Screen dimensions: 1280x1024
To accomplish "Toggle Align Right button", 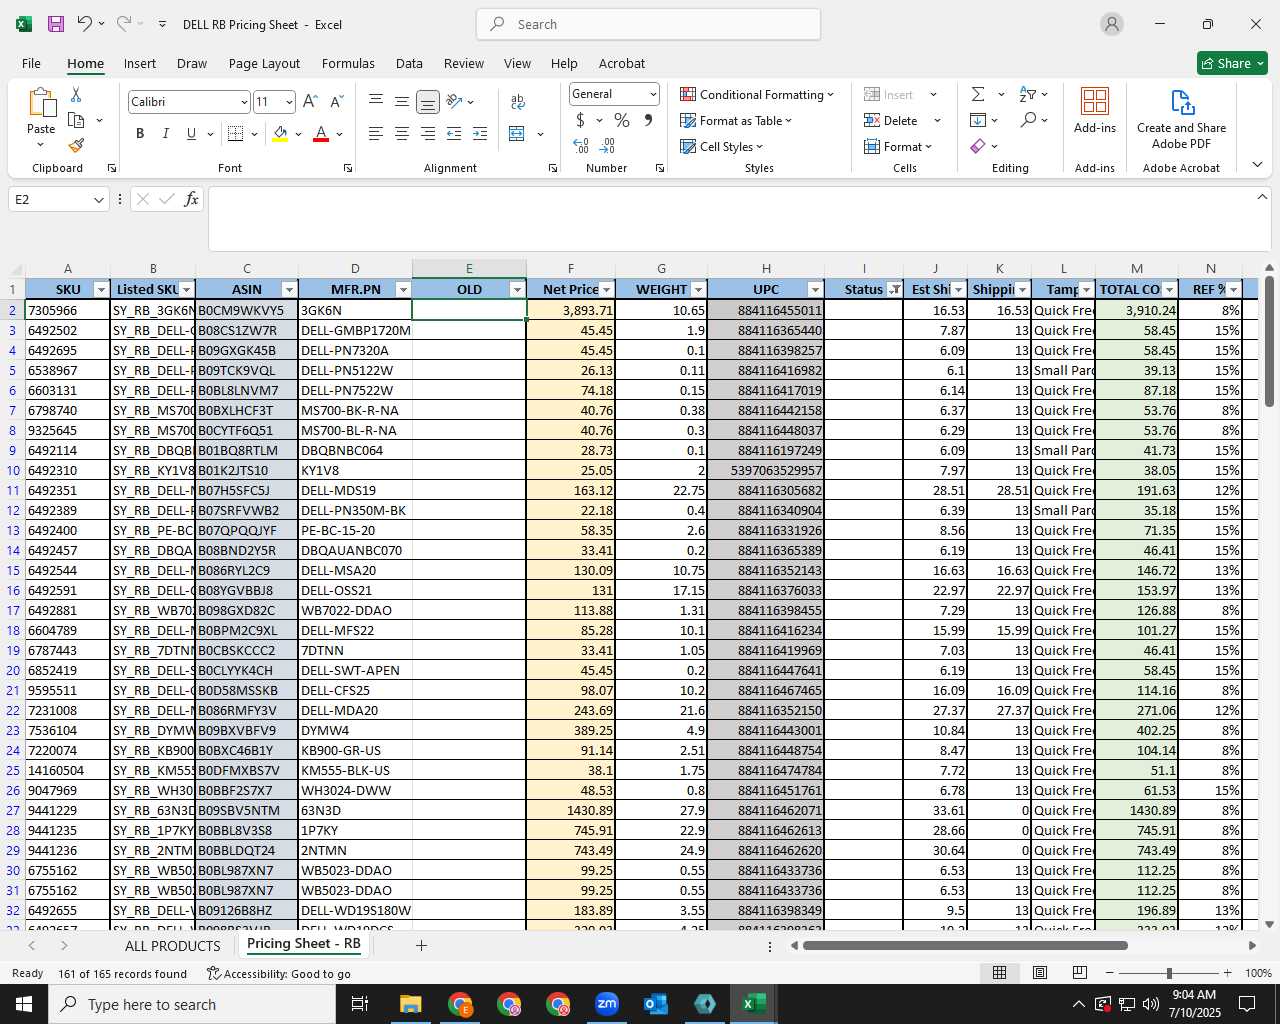I will [x=427, y=133].
